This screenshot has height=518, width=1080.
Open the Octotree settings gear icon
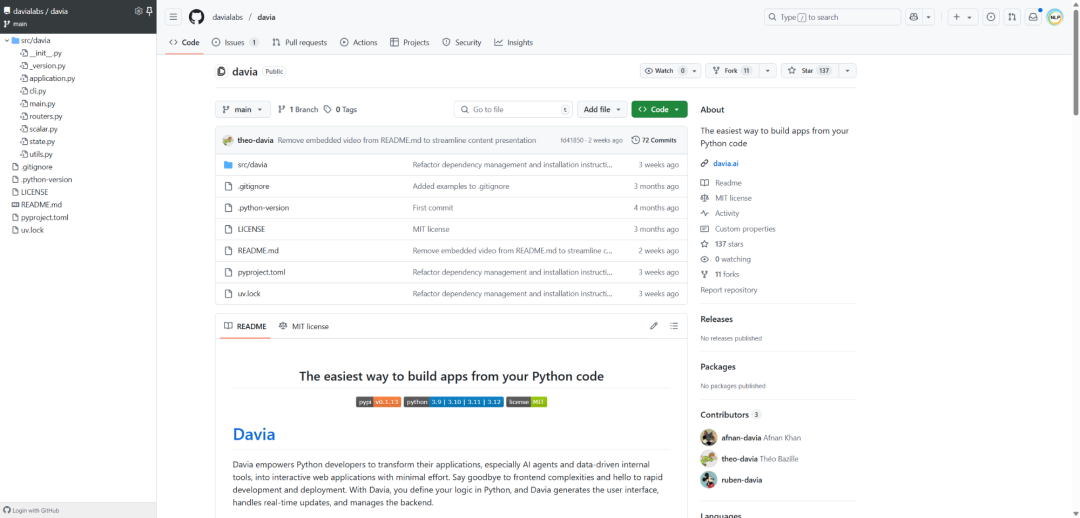pos(138,11)
